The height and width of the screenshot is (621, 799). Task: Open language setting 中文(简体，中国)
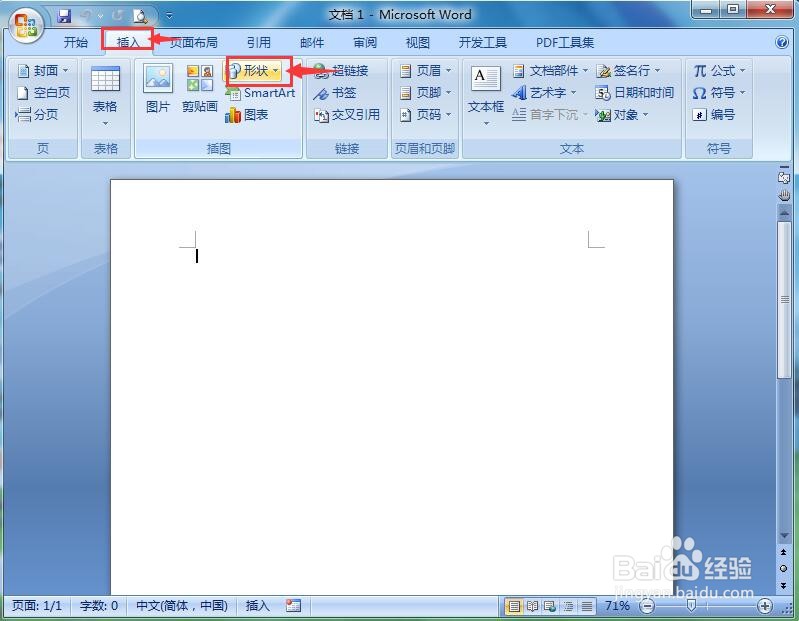(182, 606)
